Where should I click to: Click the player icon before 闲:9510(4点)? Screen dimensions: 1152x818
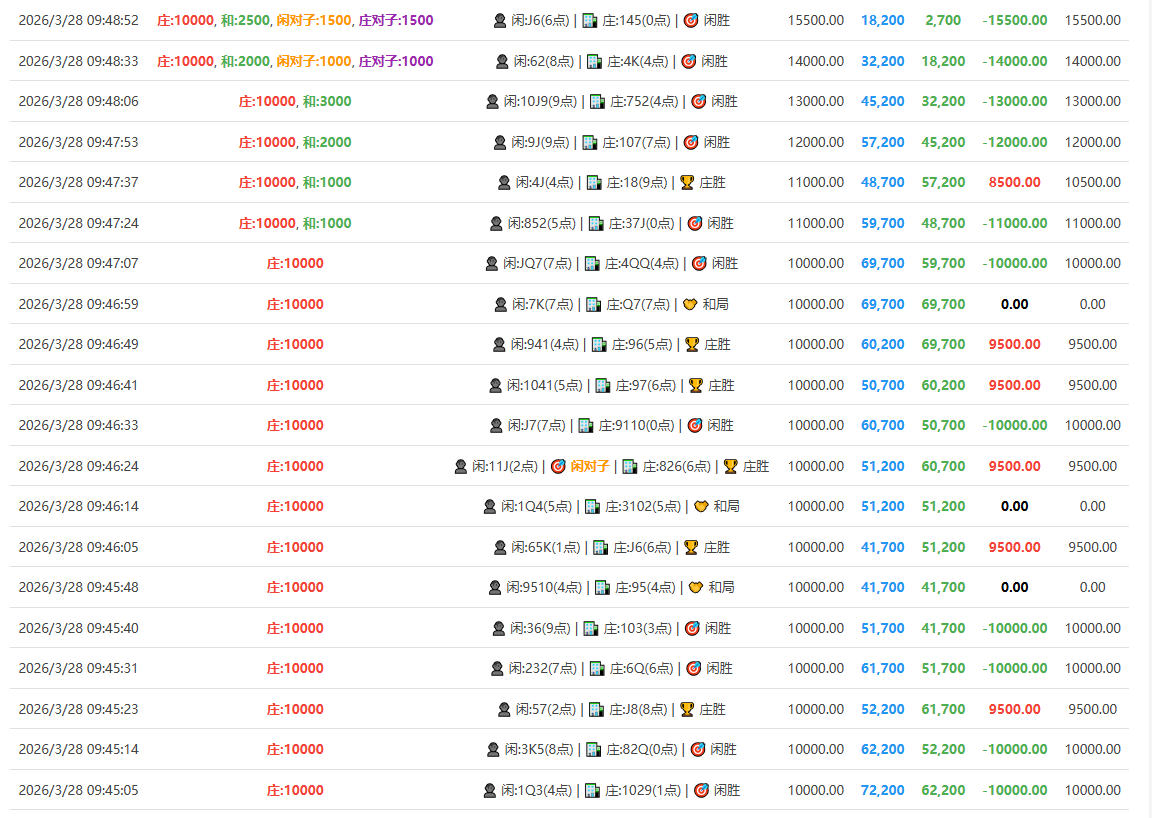tap(494, 588)
